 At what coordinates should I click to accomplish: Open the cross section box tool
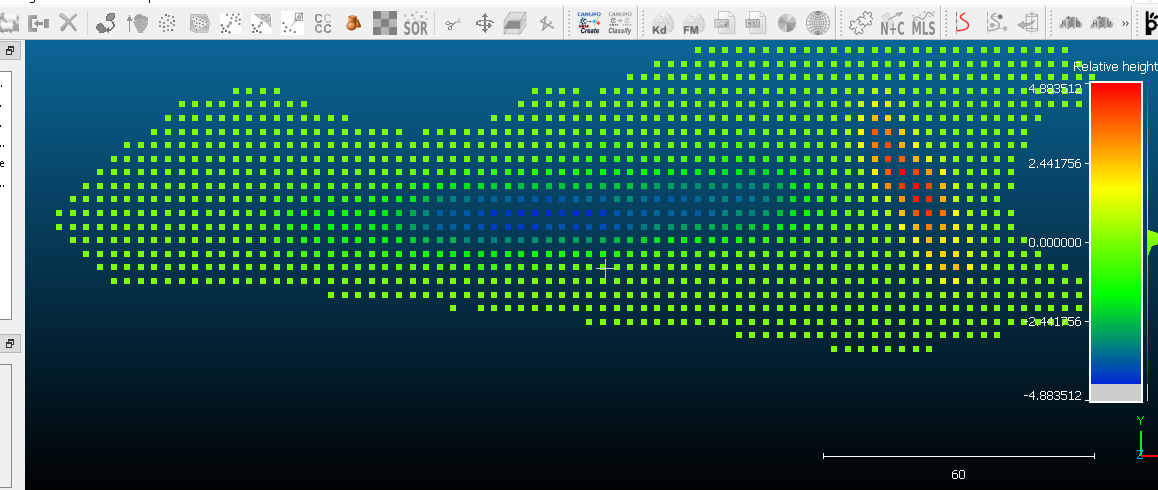(x=515, y=24)
